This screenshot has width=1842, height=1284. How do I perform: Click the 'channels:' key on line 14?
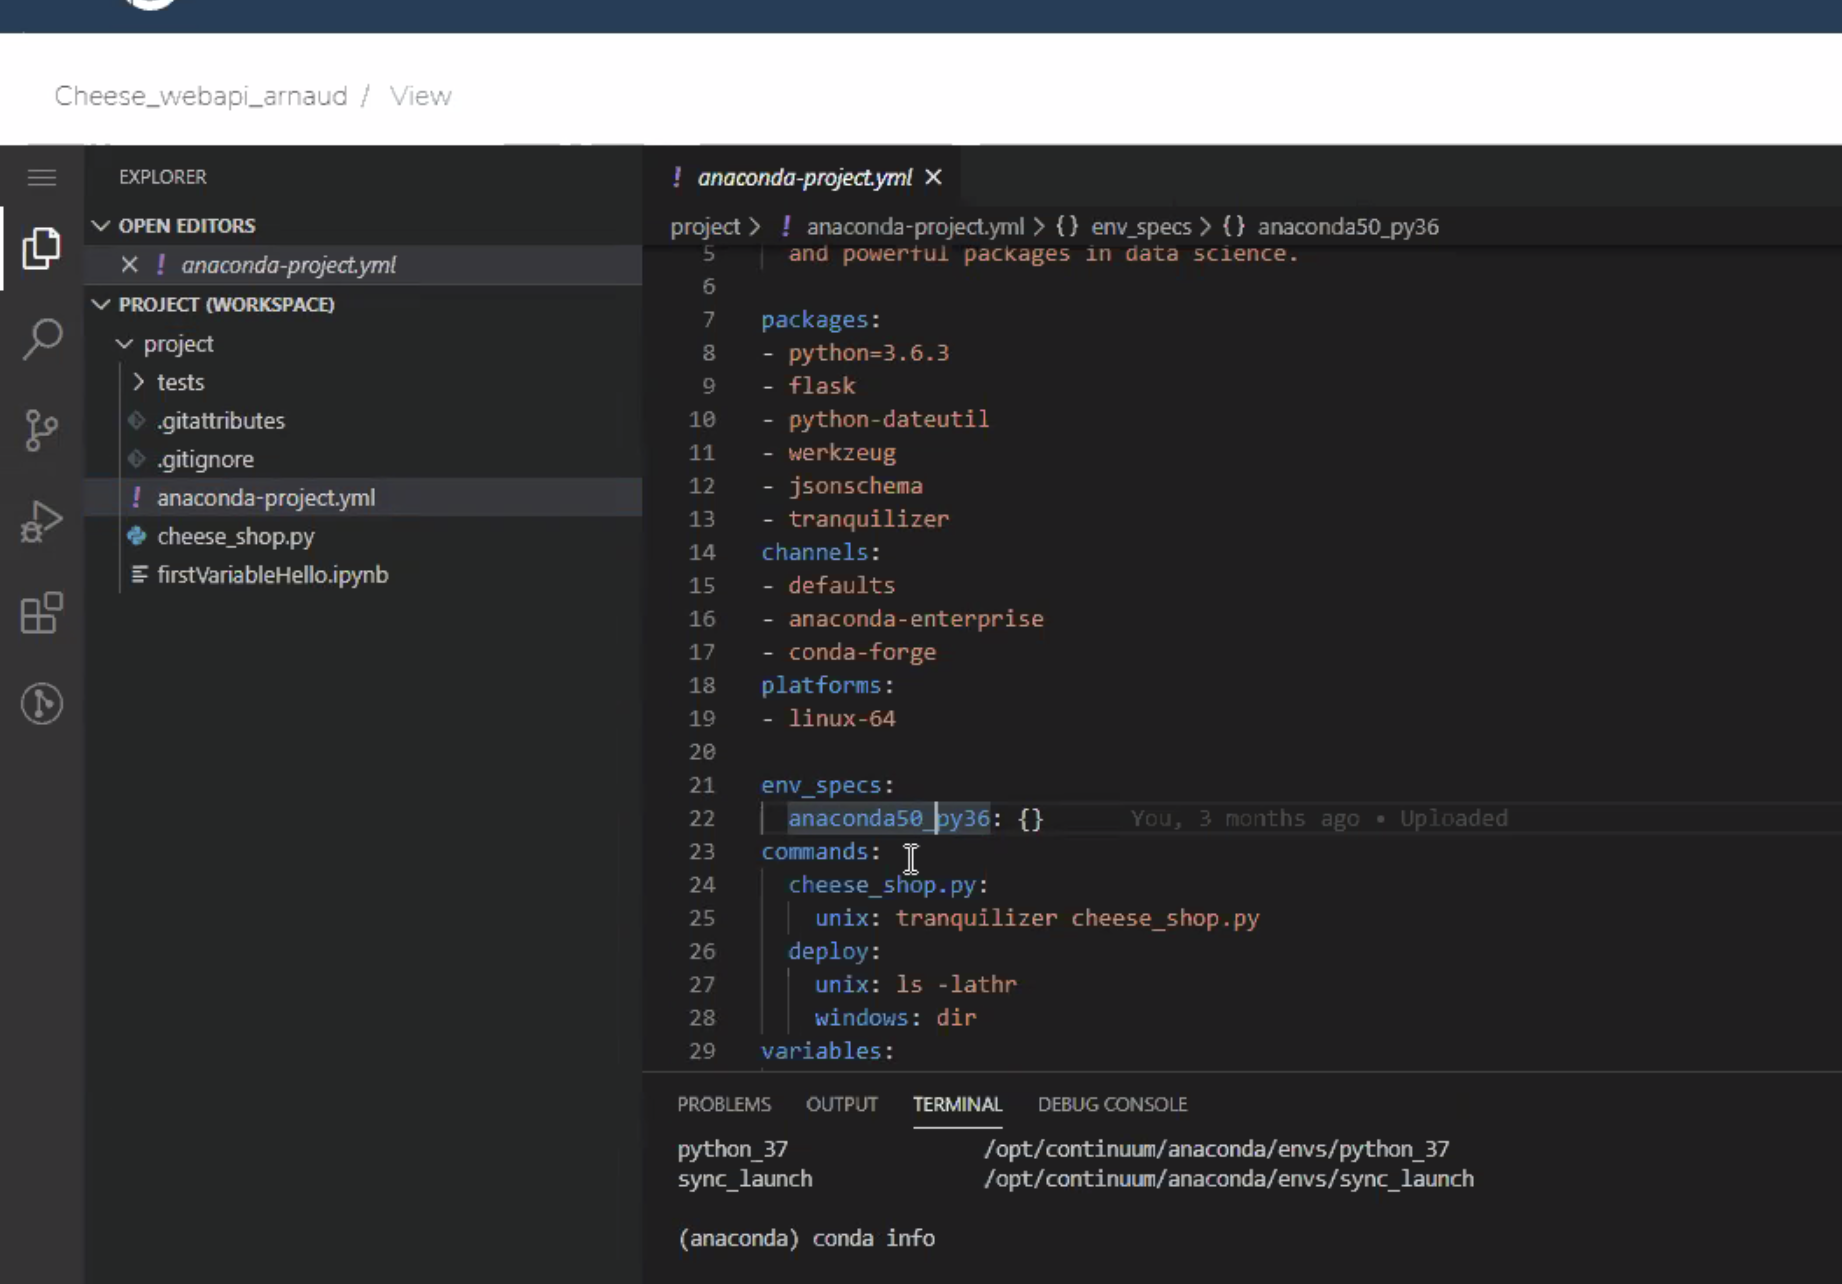tap(820, 552)
